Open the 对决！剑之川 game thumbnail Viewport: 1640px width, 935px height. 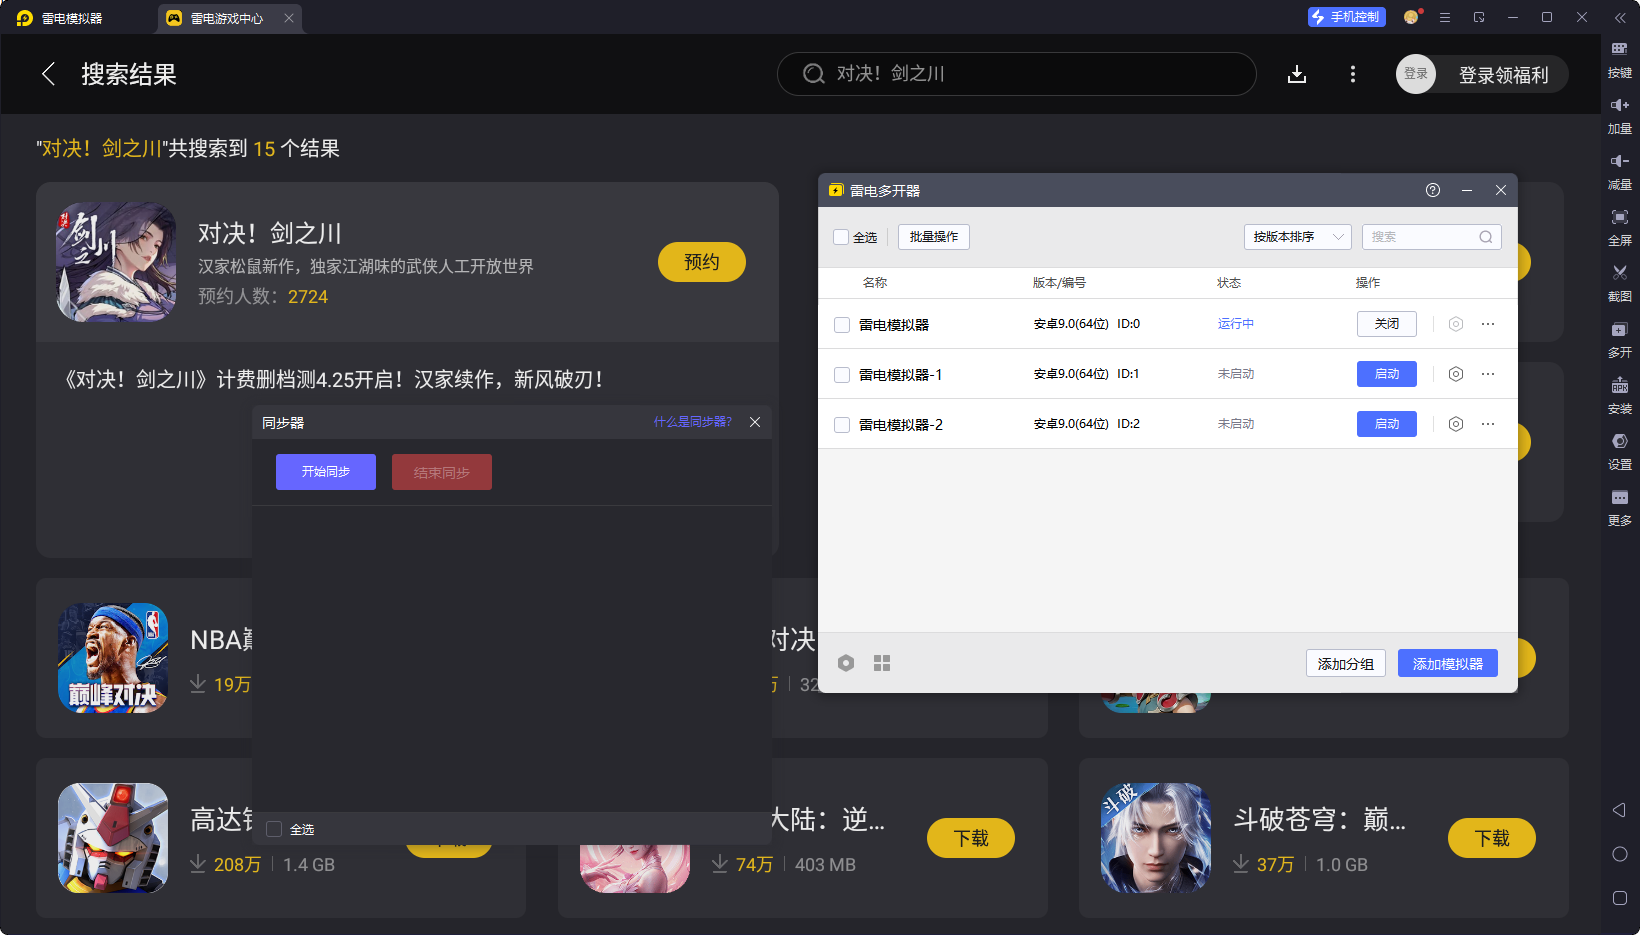[x=116, y=262]
